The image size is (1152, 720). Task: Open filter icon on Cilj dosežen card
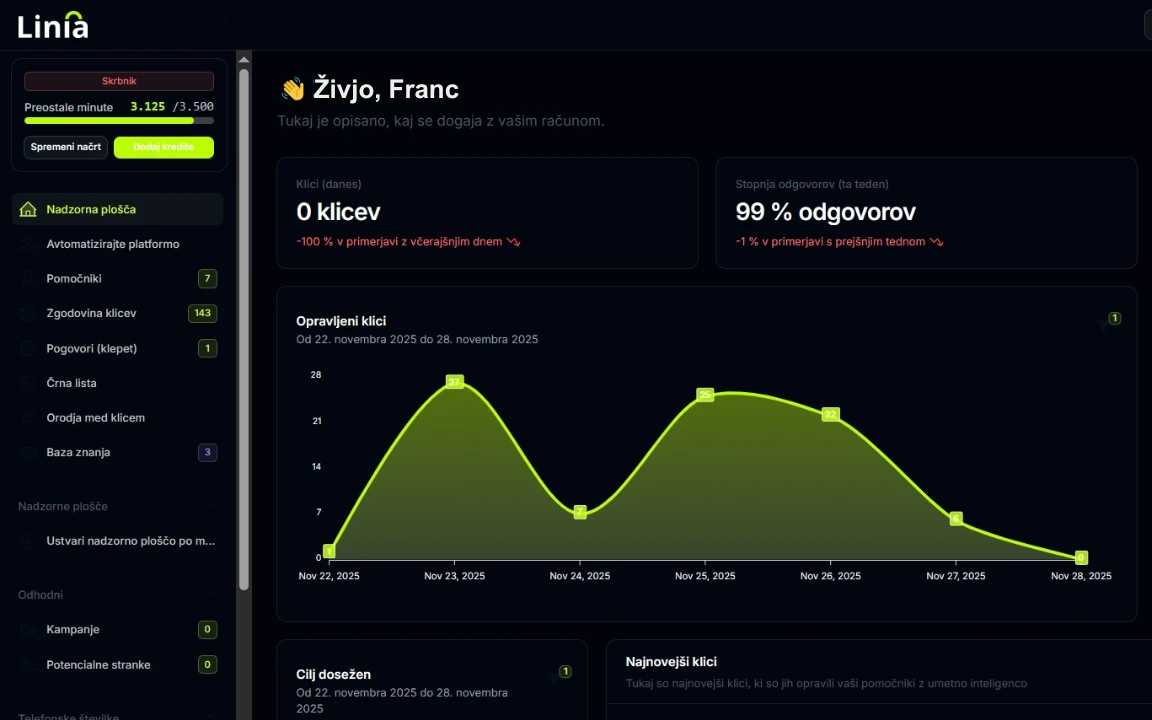click(x=554, y=678)
